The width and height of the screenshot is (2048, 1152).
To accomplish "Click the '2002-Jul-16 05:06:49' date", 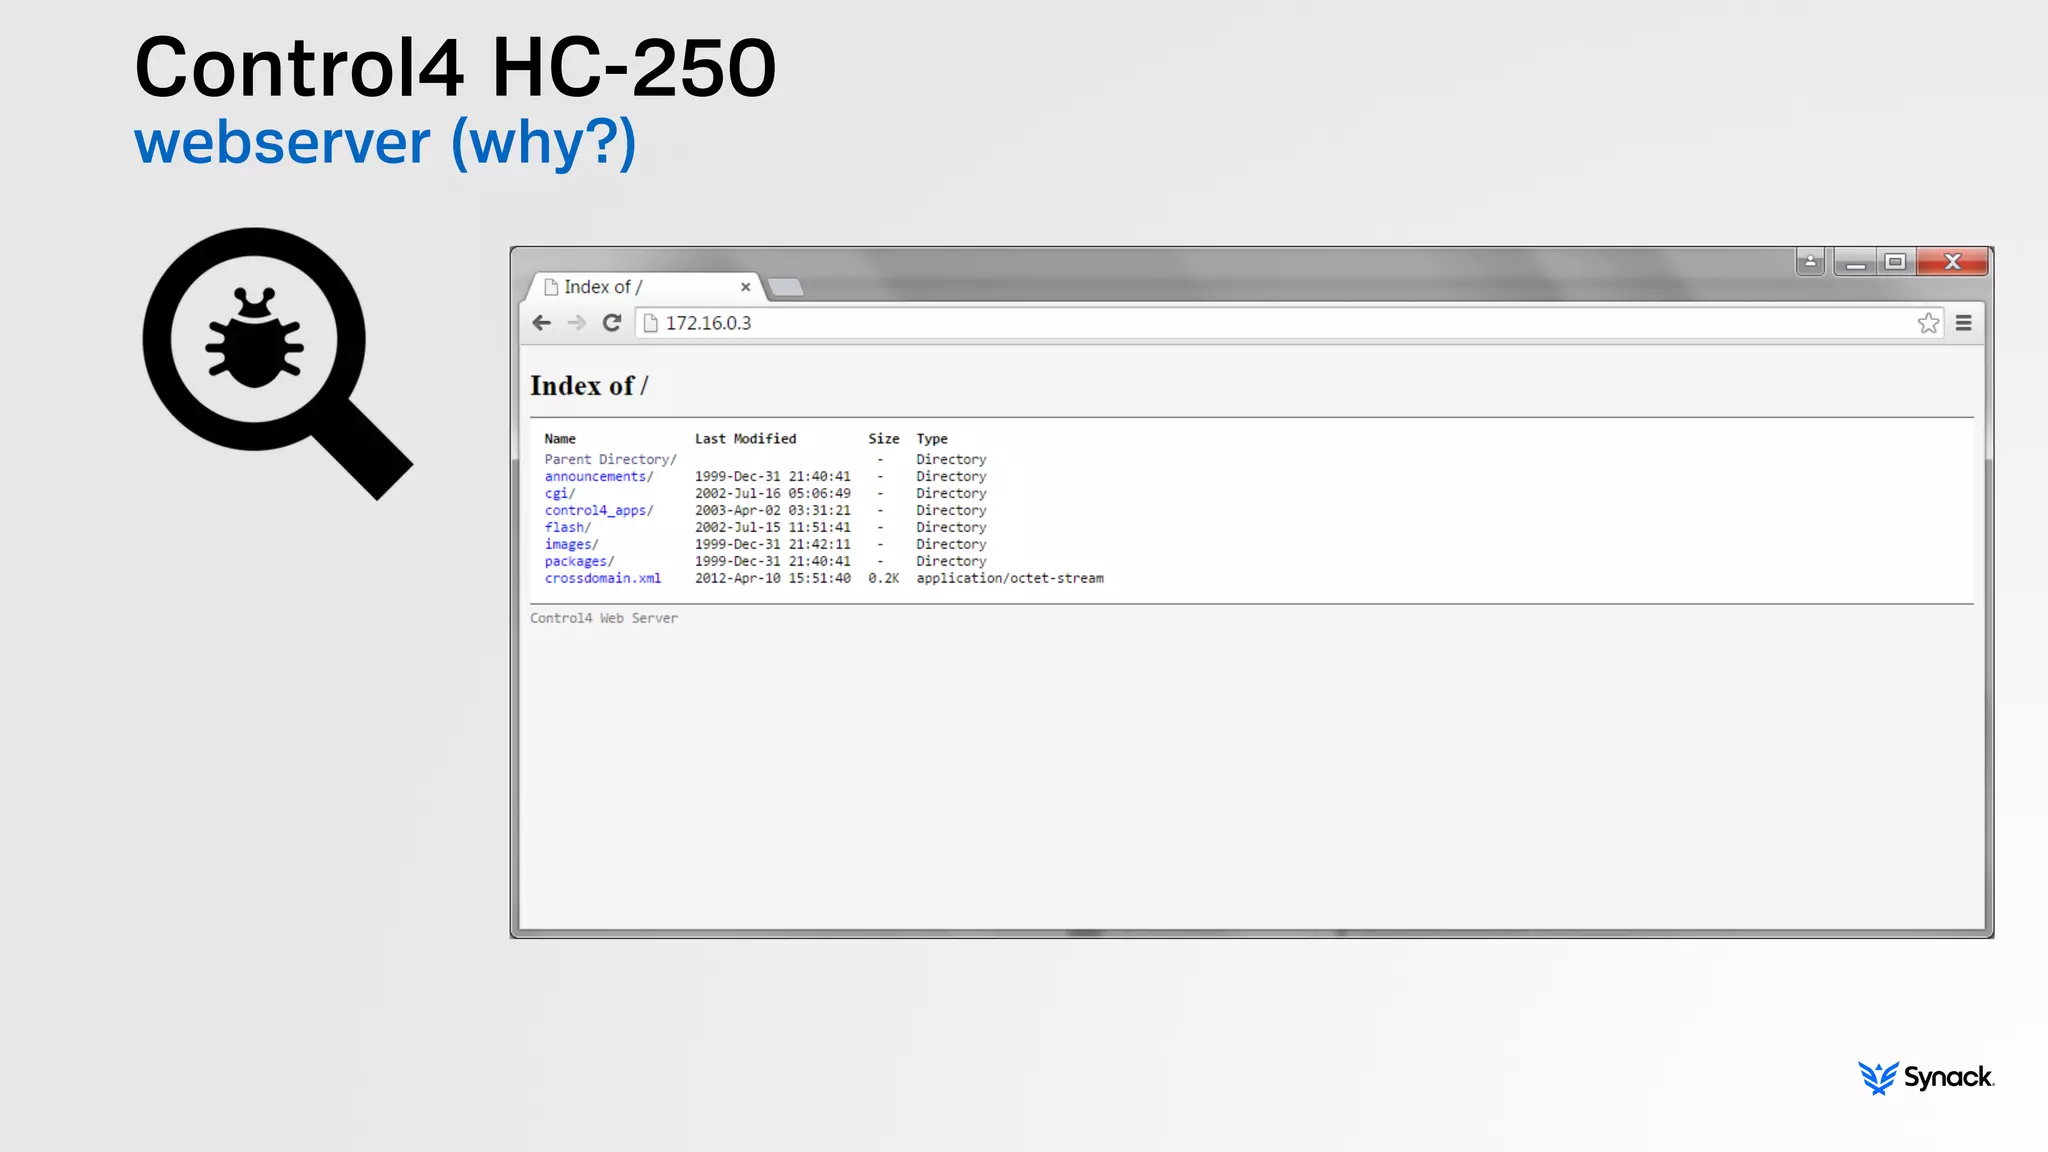I will (x=773, y=494).
